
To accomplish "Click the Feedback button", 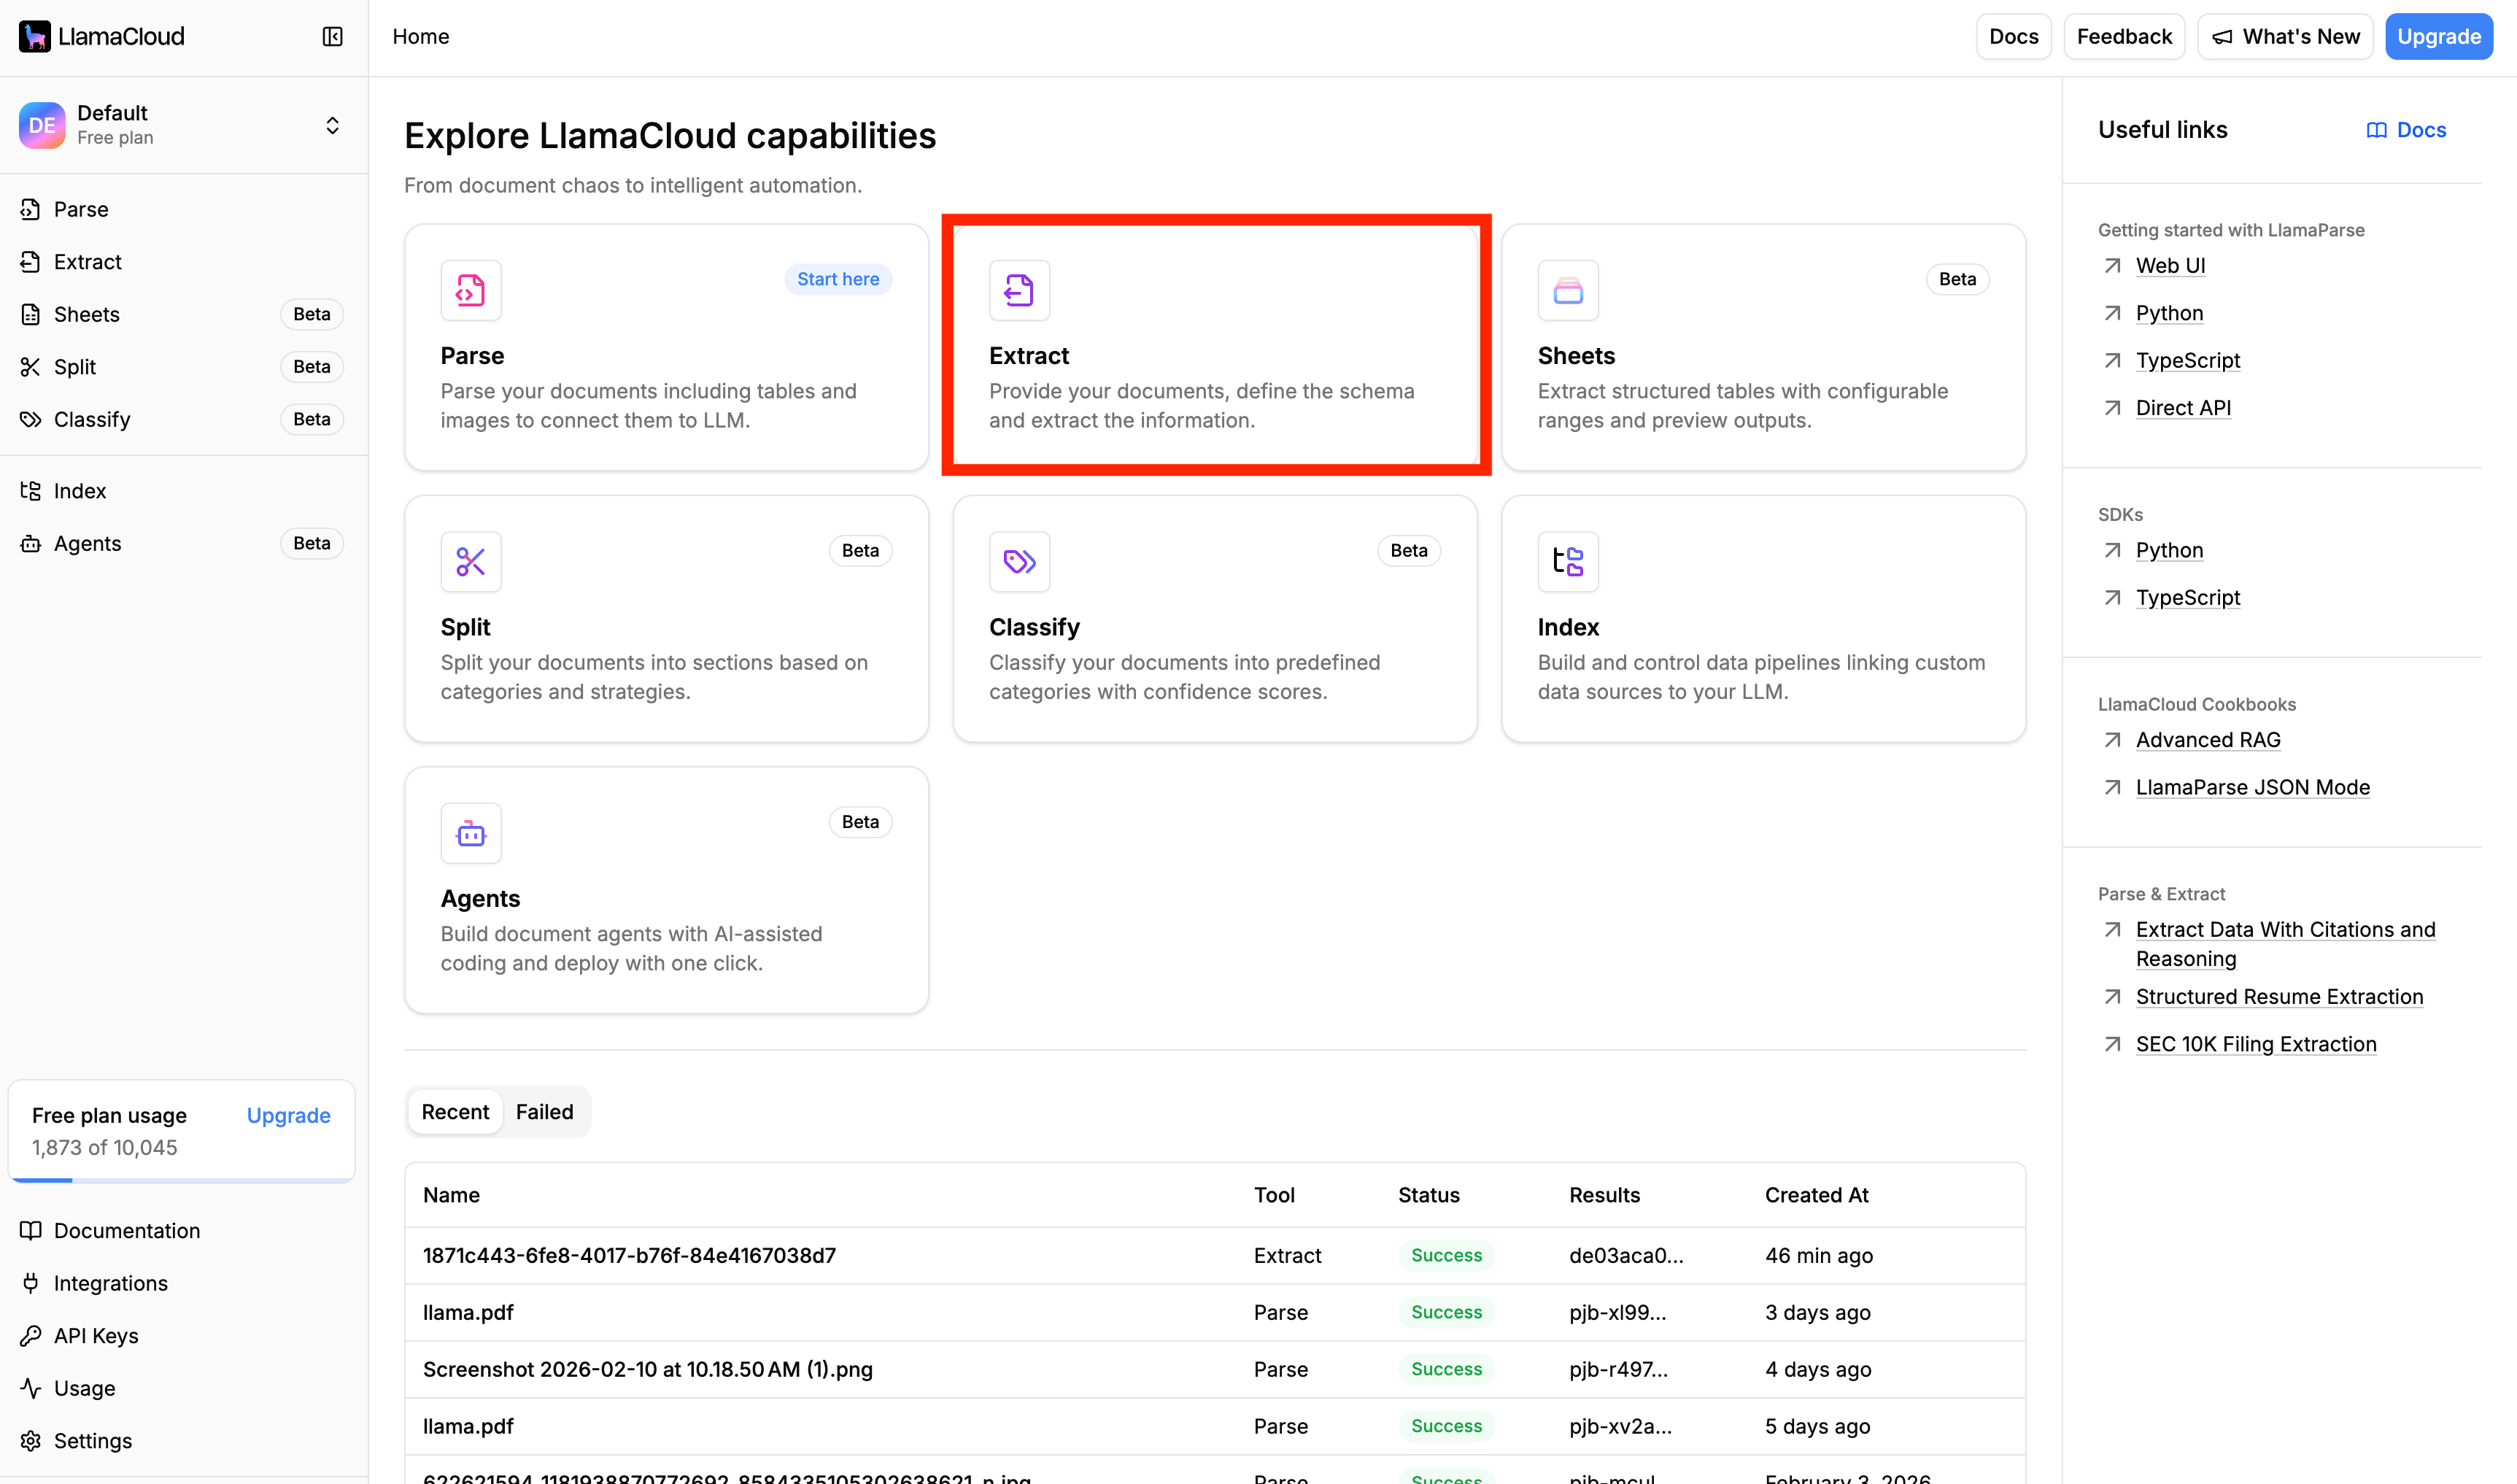I will click(2124, 37).
